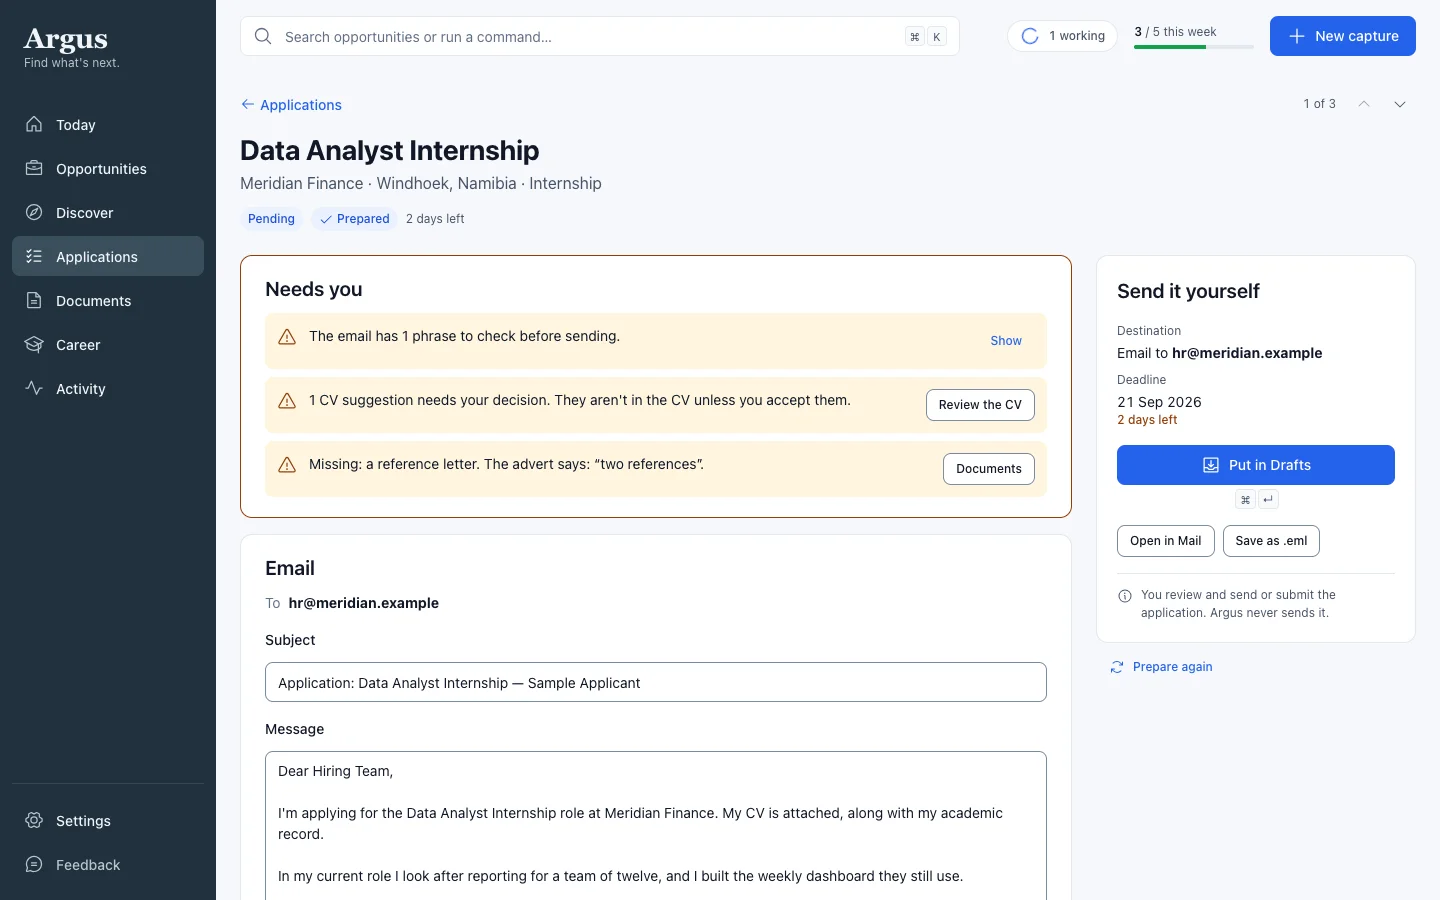Click the '1 of 3' counter
This screenshot has width=1440, height=900.
pos(1319,104)
